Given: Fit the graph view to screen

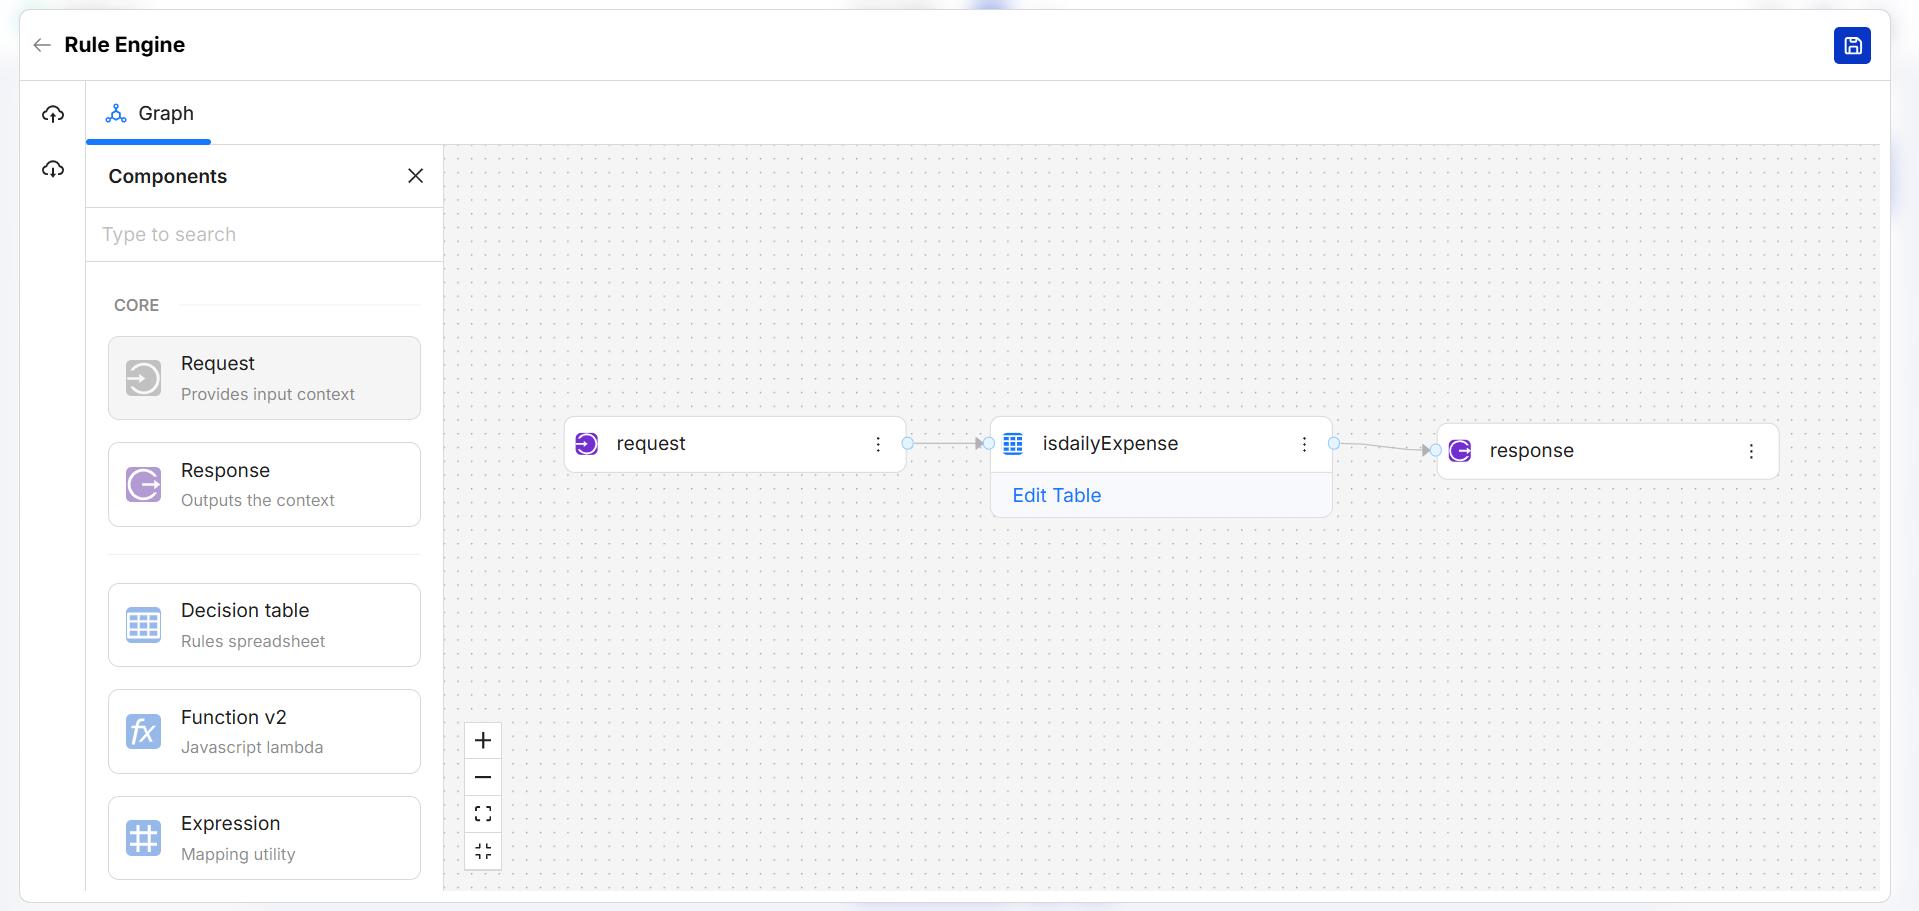Looking at the screenshot, I should click(x=483, y=814).
